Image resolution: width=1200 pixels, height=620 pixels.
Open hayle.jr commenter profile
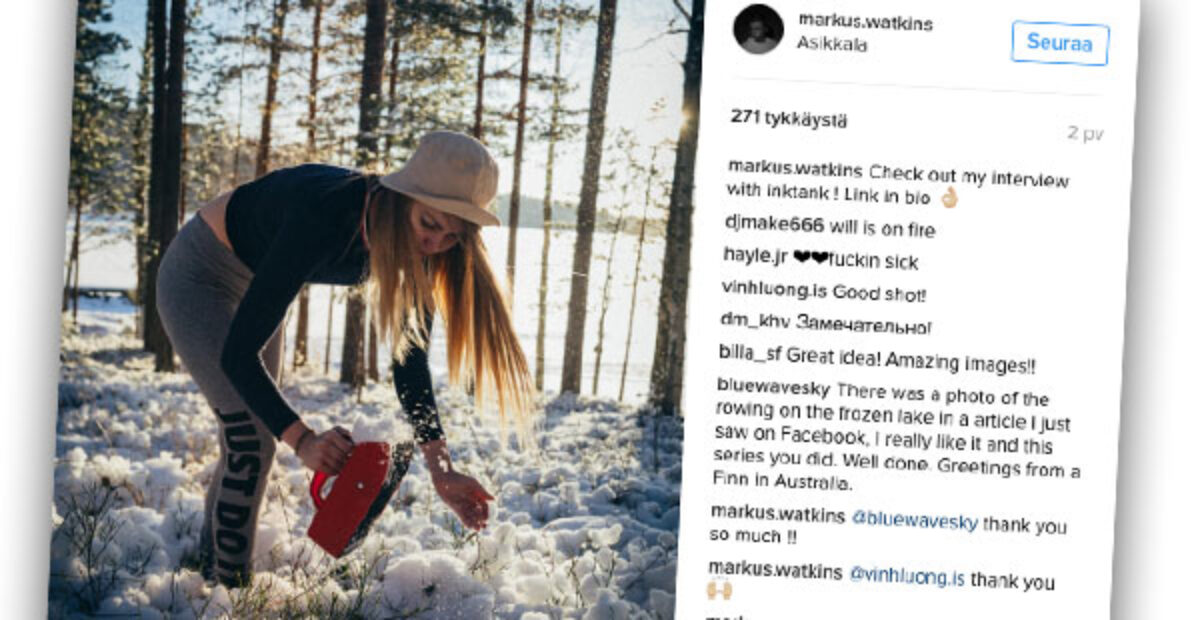(756, 257)
